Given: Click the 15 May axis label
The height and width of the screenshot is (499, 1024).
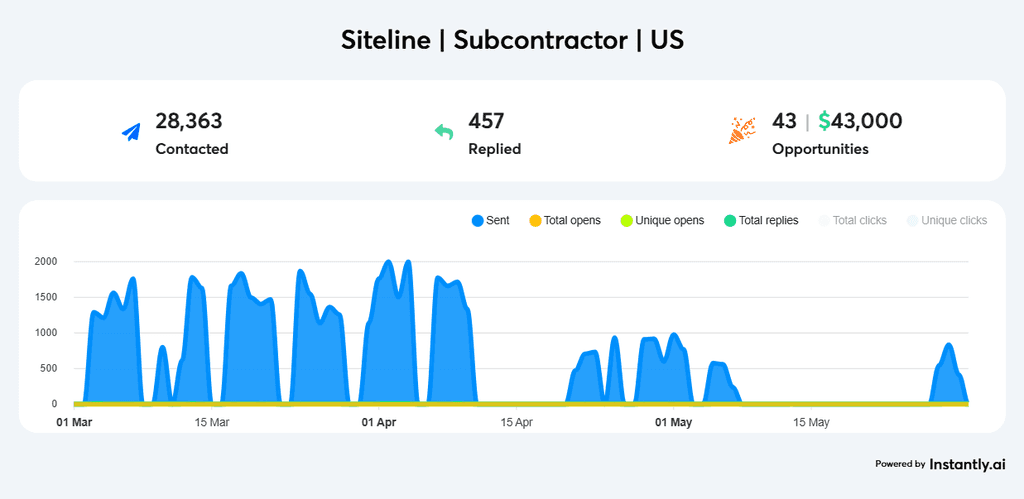Looking at the screenshot, I should coord(810,423).
